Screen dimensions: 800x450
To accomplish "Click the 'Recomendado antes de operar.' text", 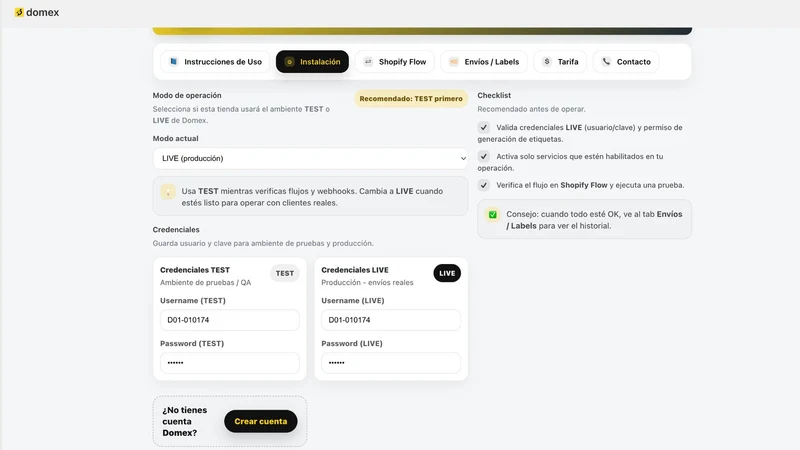I will click(532, 109).
